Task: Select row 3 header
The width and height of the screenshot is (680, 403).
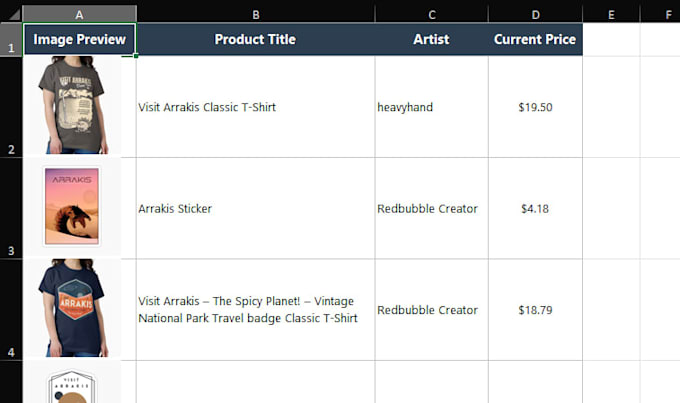Action: 11,208
